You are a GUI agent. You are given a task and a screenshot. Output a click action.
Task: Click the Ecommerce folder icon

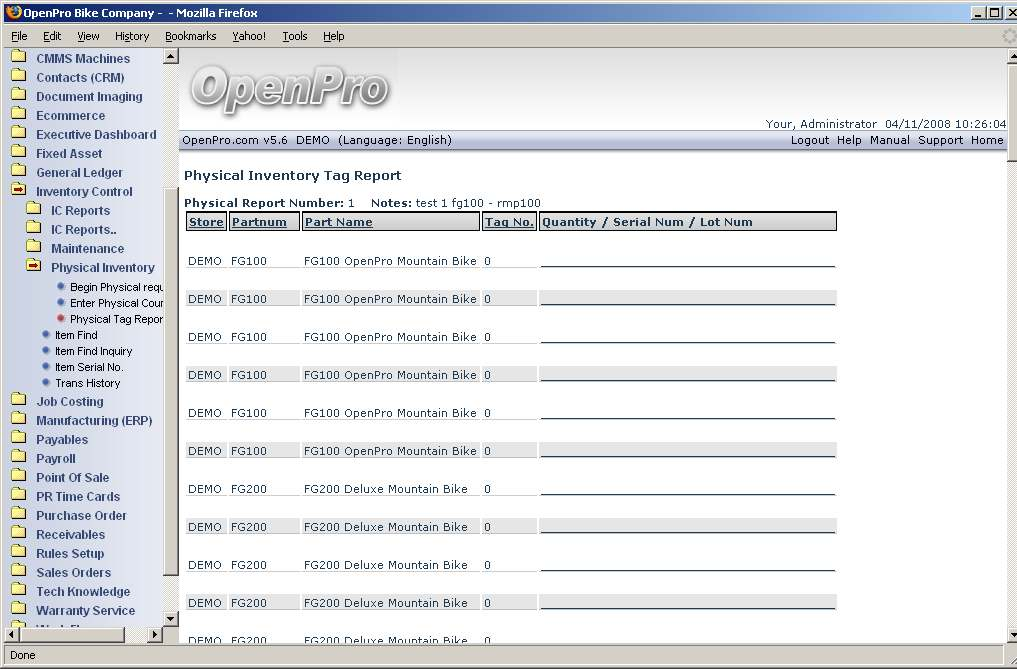[18, 115]
